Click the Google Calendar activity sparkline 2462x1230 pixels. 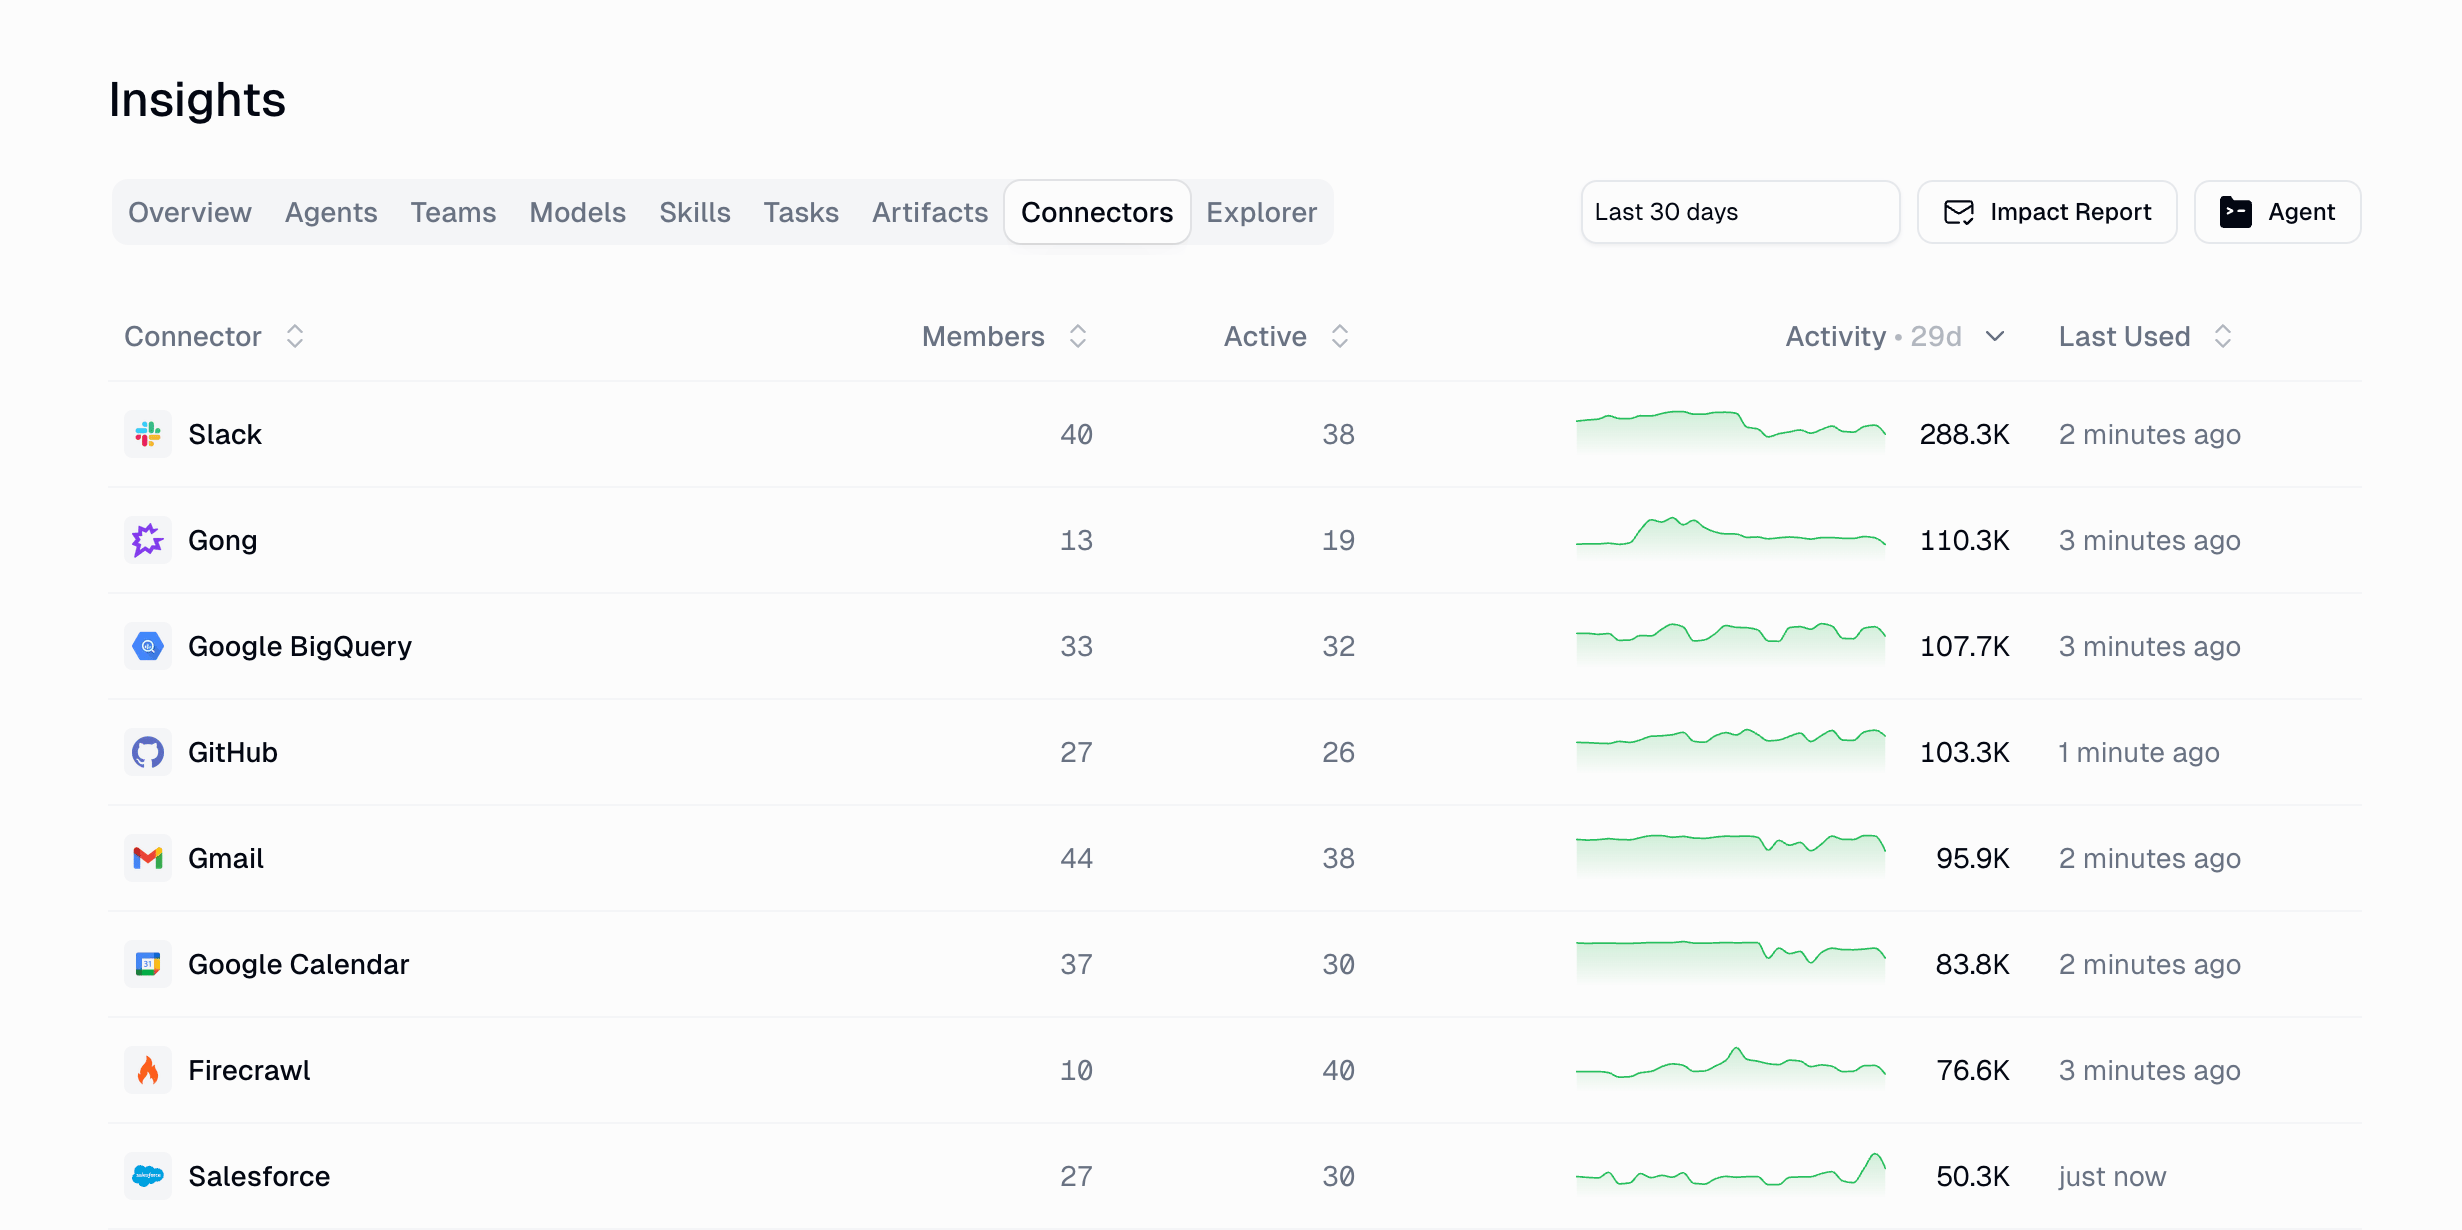pos(1731,962)
